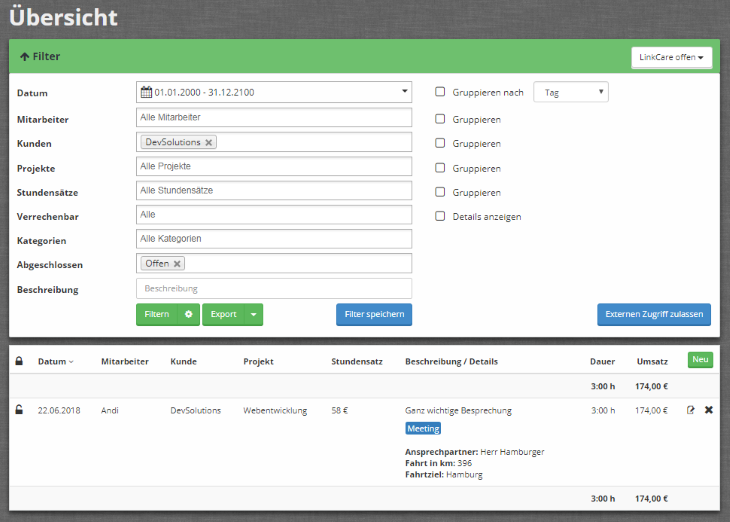The image size is (730, 522).
Task: Click the green Neu button
Action: point(700,360)
